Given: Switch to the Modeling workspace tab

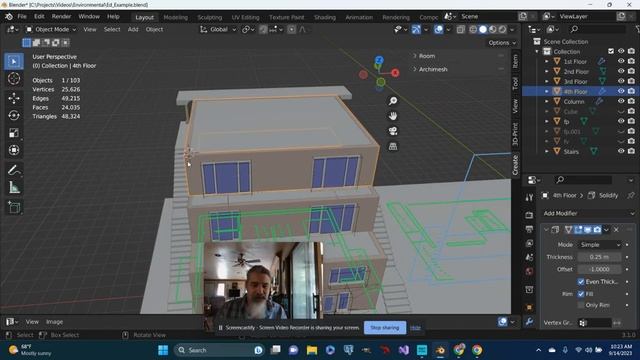Looking at the screenshot, I should tap(176, 17).
